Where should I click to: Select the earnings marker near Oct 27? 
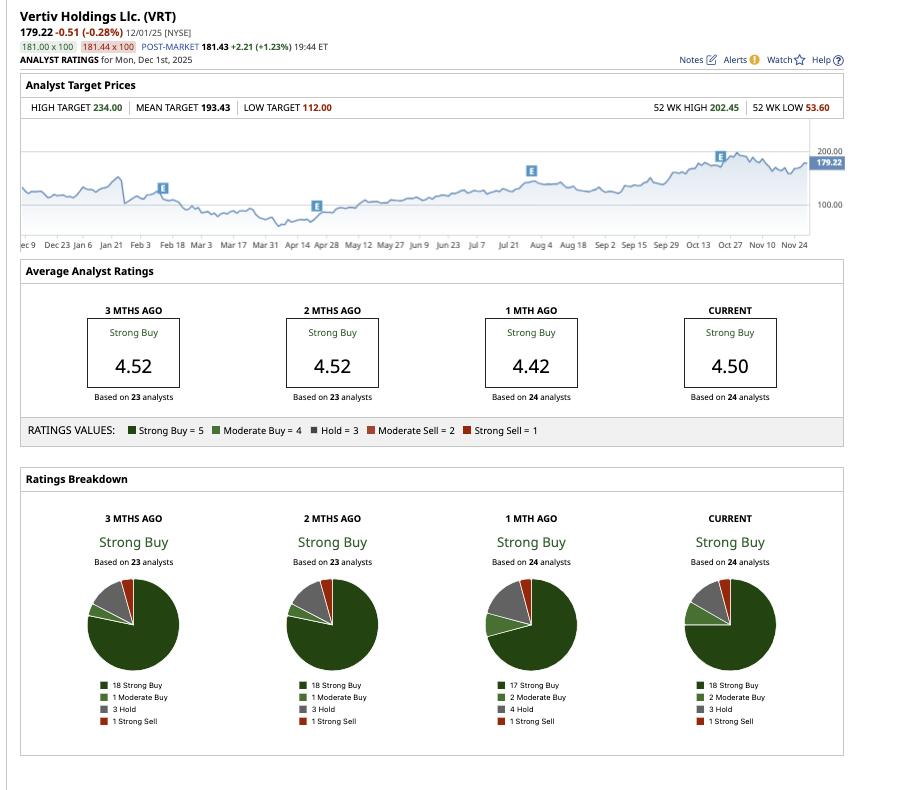pyautogui.click(x=722, y=155)
